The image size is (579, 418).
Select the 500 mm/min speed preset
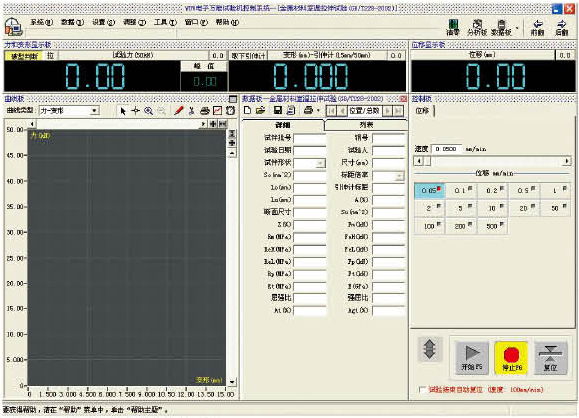click(493, 226)
